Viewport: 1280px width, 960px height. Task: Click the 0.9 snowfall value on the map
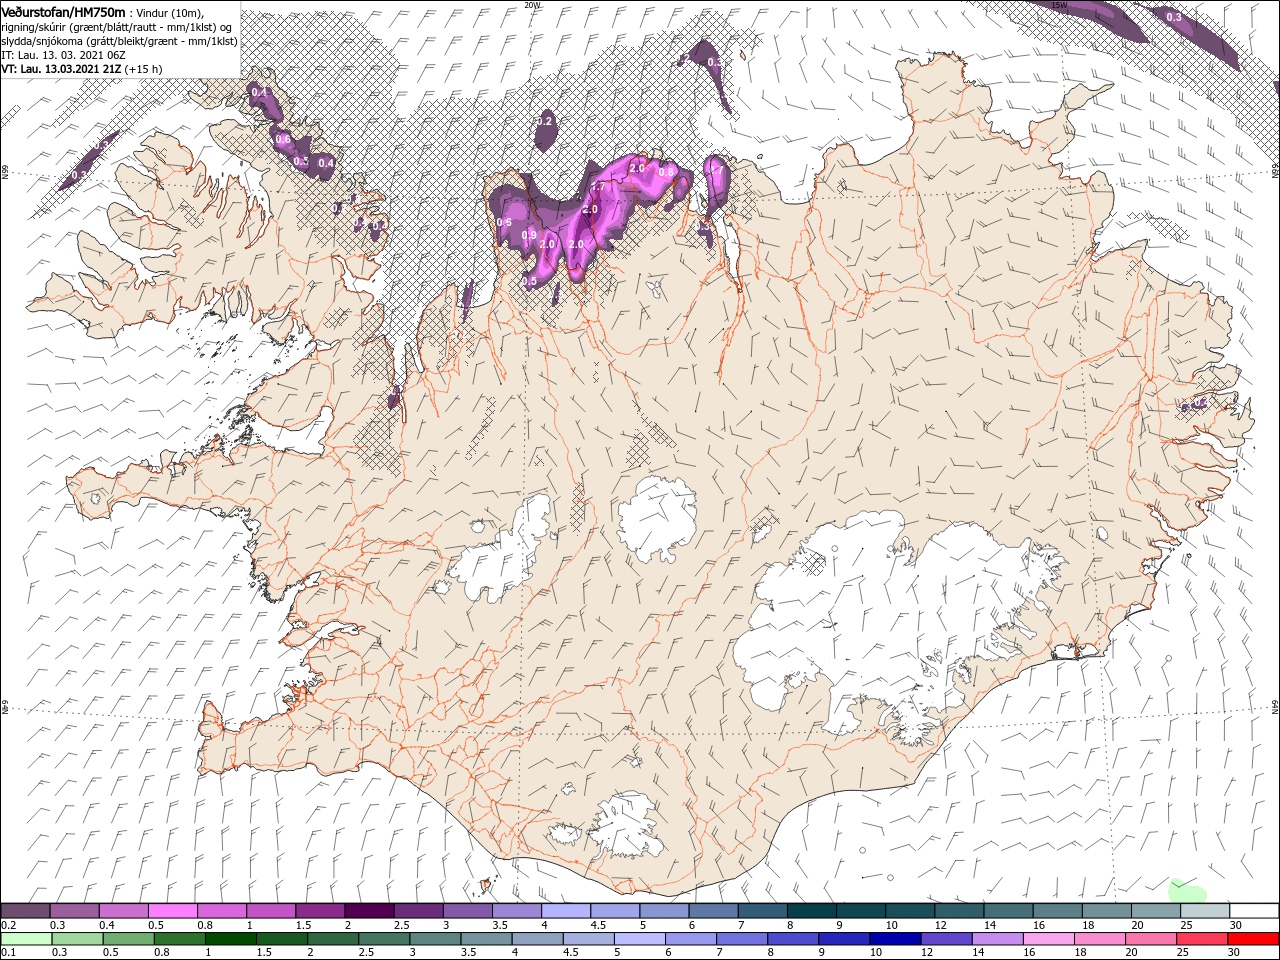530,235
